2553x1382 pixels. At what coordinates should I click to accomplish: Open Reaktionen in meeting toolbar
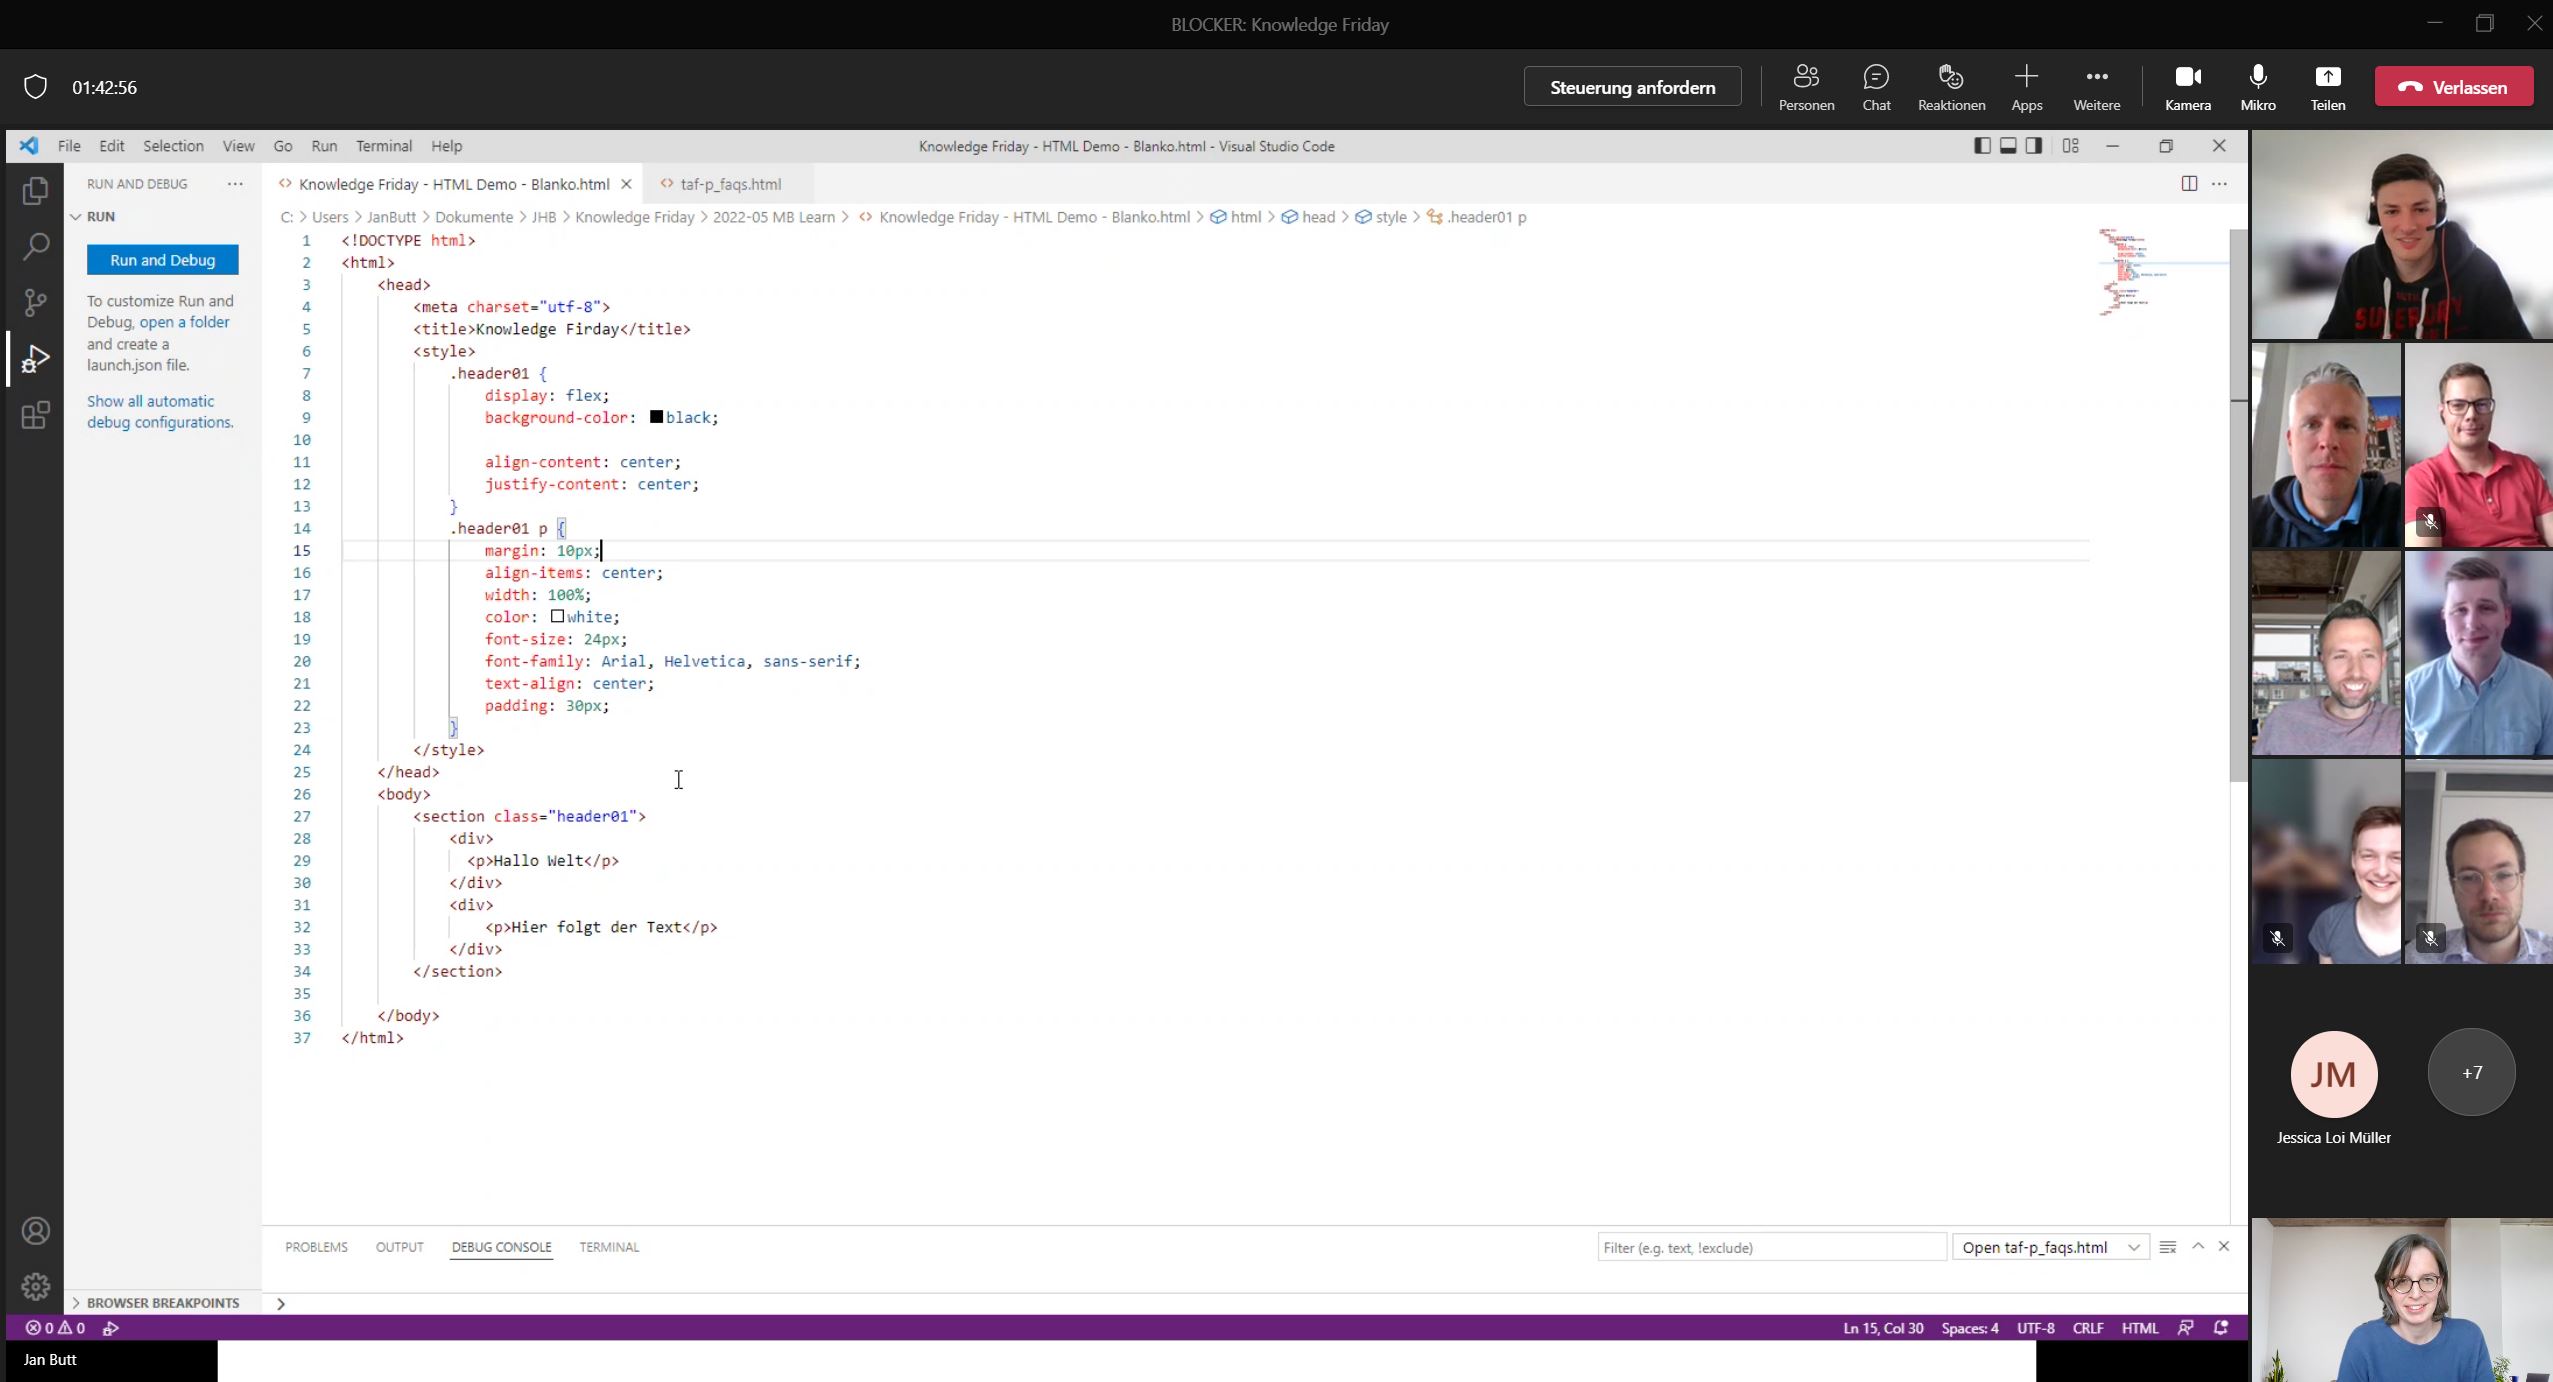[x=1951, y=87]
